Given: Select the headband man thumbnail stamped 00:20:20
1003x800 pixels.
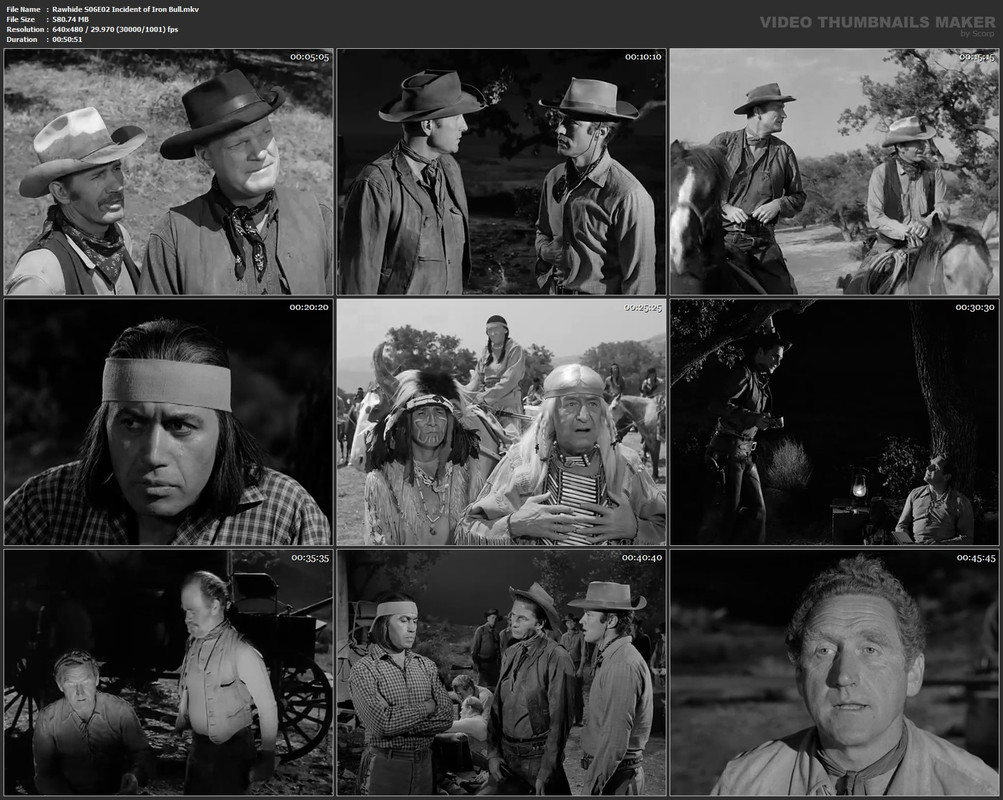Looking at the screenshot, I should [168, 422].
